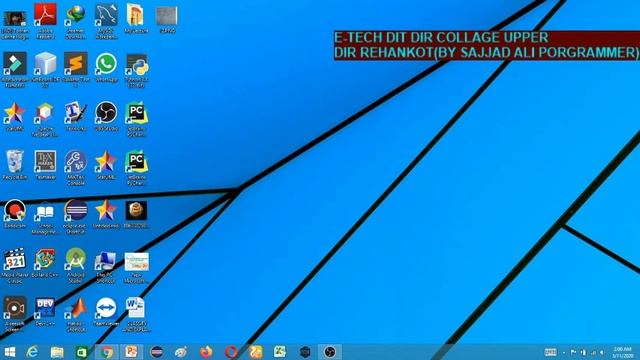Switch to OBS Studio on the taskbar
Screen dimensions: 640x360
[x=330, y=352]
